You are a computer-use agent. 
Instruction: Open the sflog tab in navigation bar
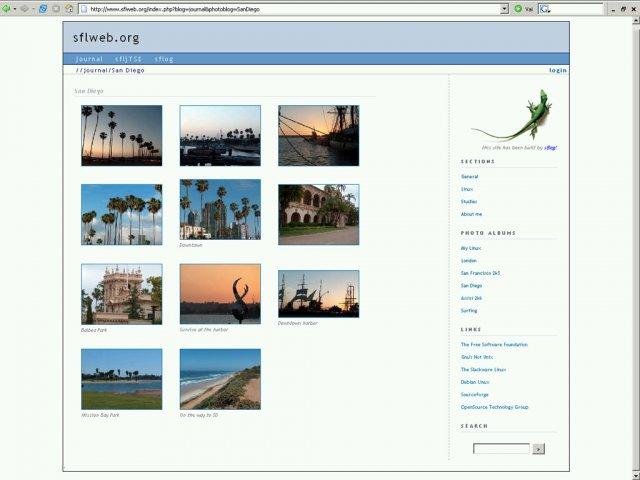point(164,59)
